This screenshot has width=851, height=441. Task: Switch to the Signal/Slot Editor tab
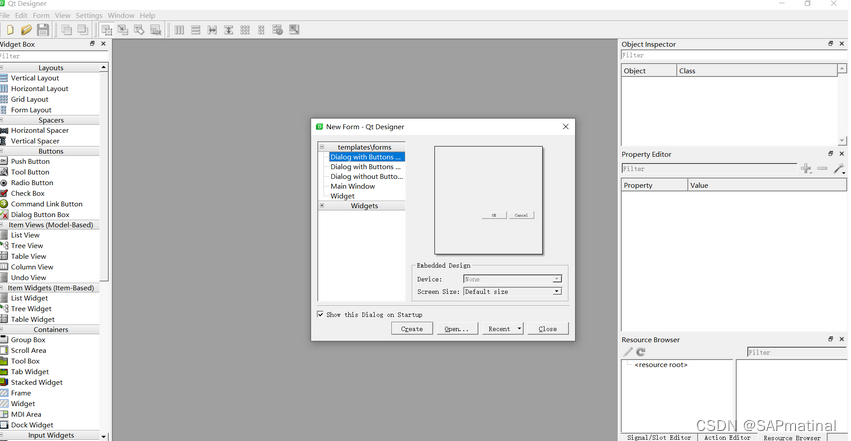pos(659,437)
